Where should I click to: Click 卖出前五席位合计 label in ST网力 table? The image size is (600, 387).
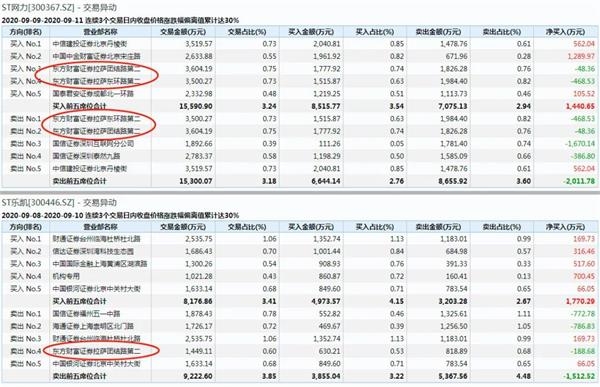(79, 181)
